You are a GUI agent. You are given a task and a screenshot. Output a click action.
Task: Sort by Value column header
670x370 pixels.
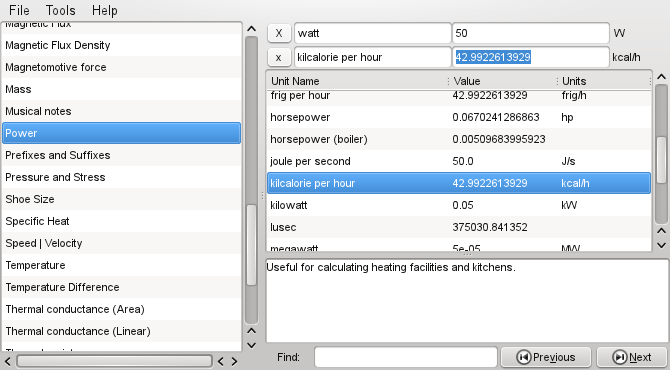coord(504,81)
